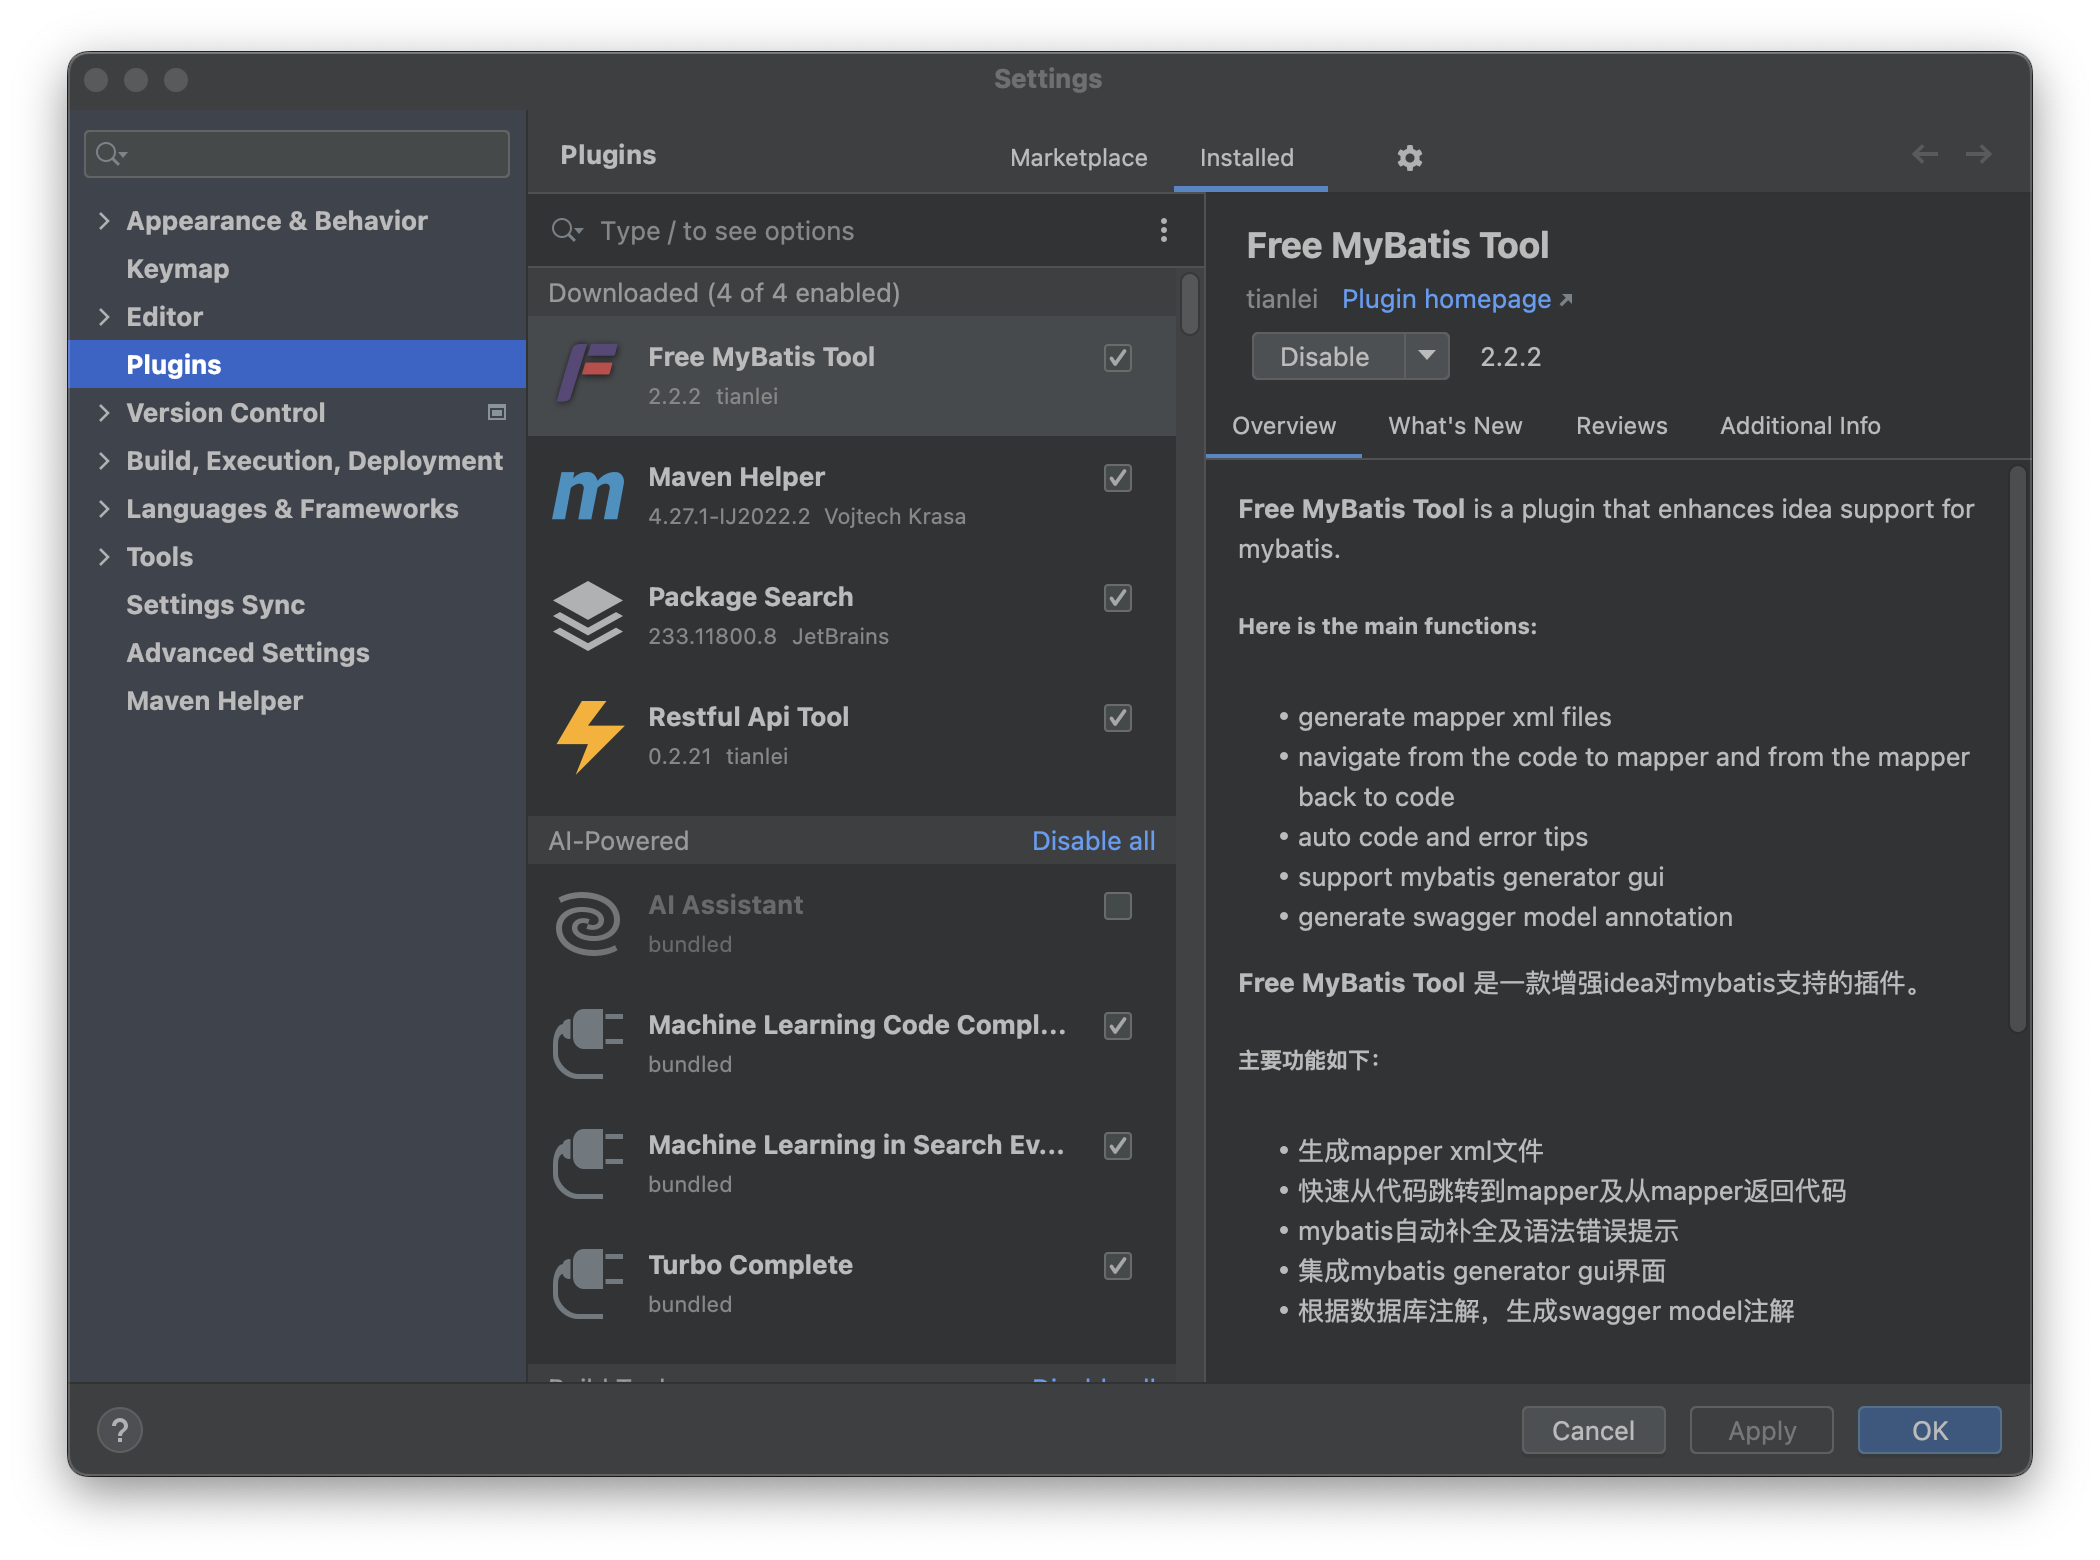Disable the Turbo Complete plugin checkbox
Screen dimensions: 2100x1560
pyautogui.click(x=1117, y=1266)
